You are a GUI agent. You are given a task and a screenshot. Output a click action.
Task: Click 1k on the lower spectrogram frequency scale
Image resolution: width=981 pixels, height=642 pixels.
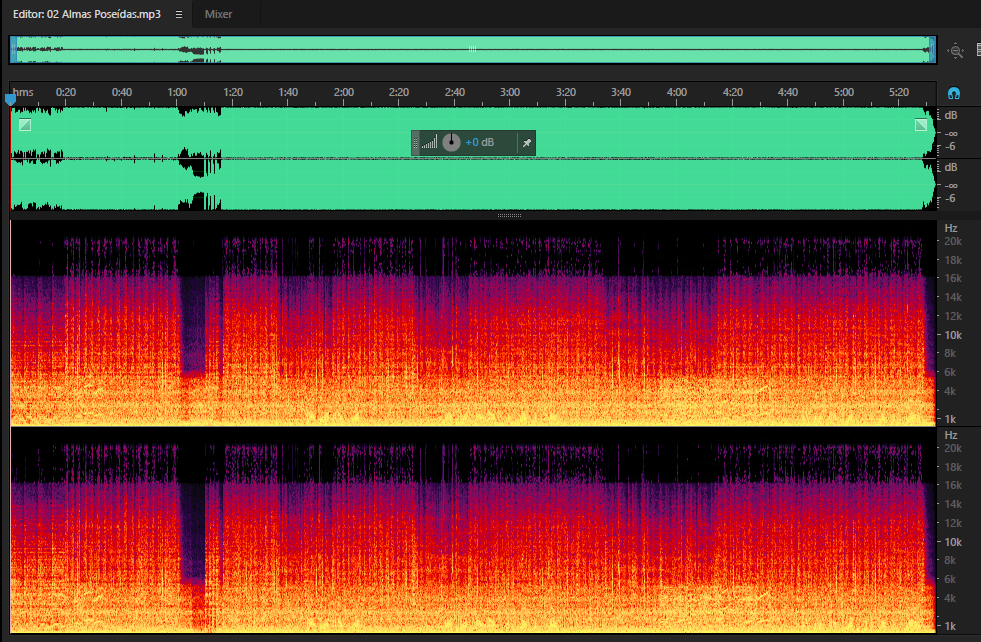coord(950,626)
